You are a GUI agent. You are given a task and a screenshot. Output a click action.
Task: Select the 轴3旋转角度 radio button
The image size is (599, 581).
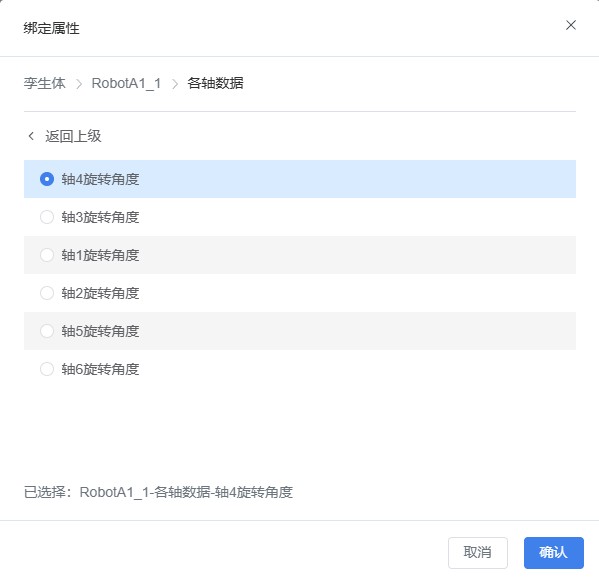point(47,217)
